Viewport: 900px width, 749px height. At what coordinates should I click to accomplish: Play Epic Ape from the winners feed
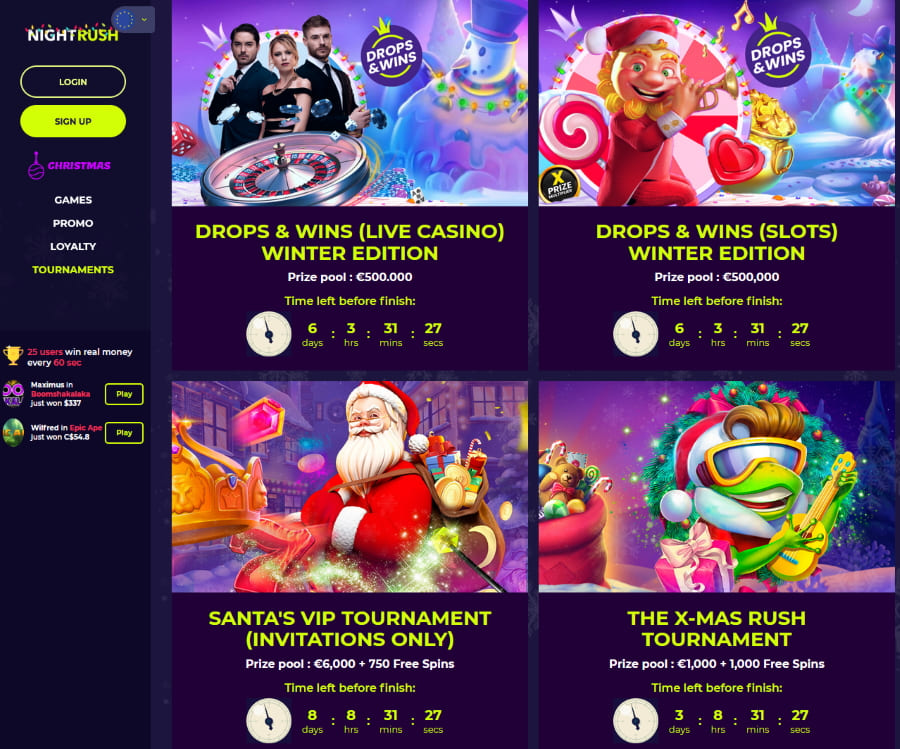point(124,433)
